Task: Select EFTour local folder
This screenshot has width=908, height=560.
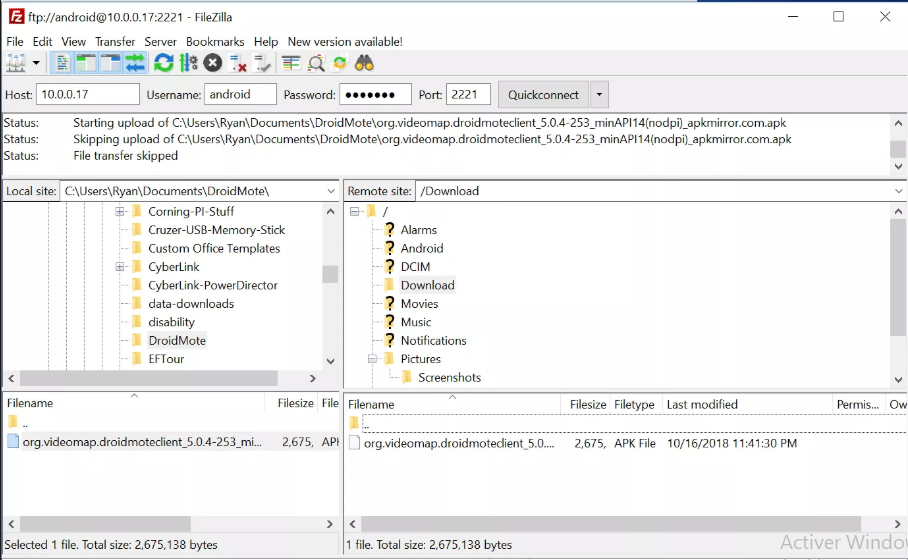Action: pos(166,359)
